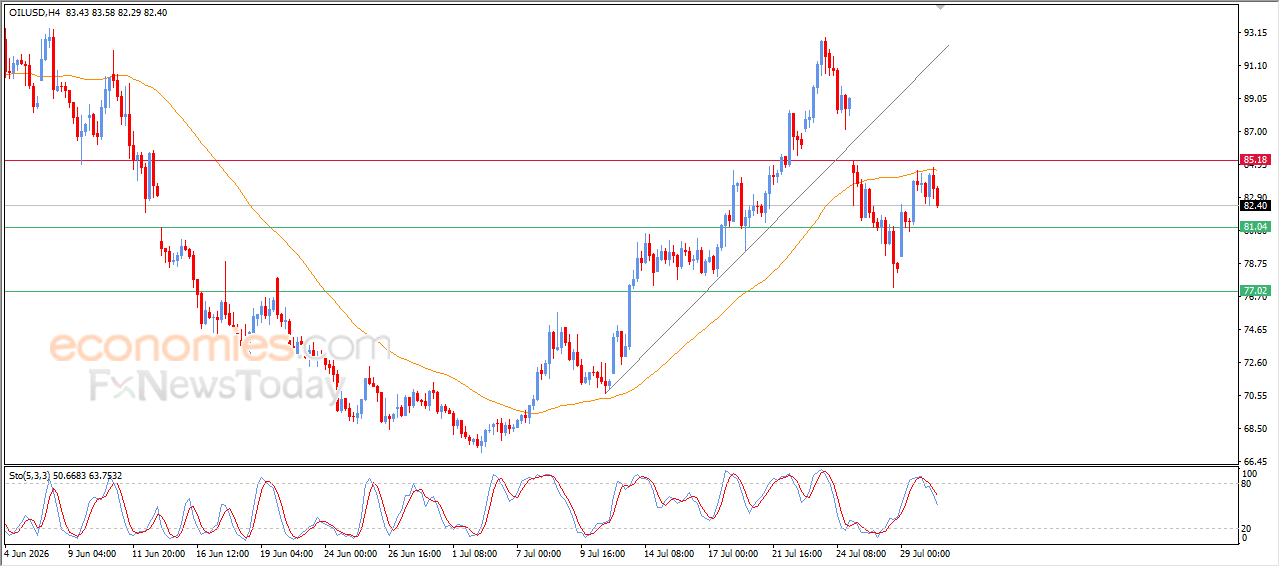Select the green 81.04 price level tag
Viewport: 1280px width, 567px height.
point(1255,227)
